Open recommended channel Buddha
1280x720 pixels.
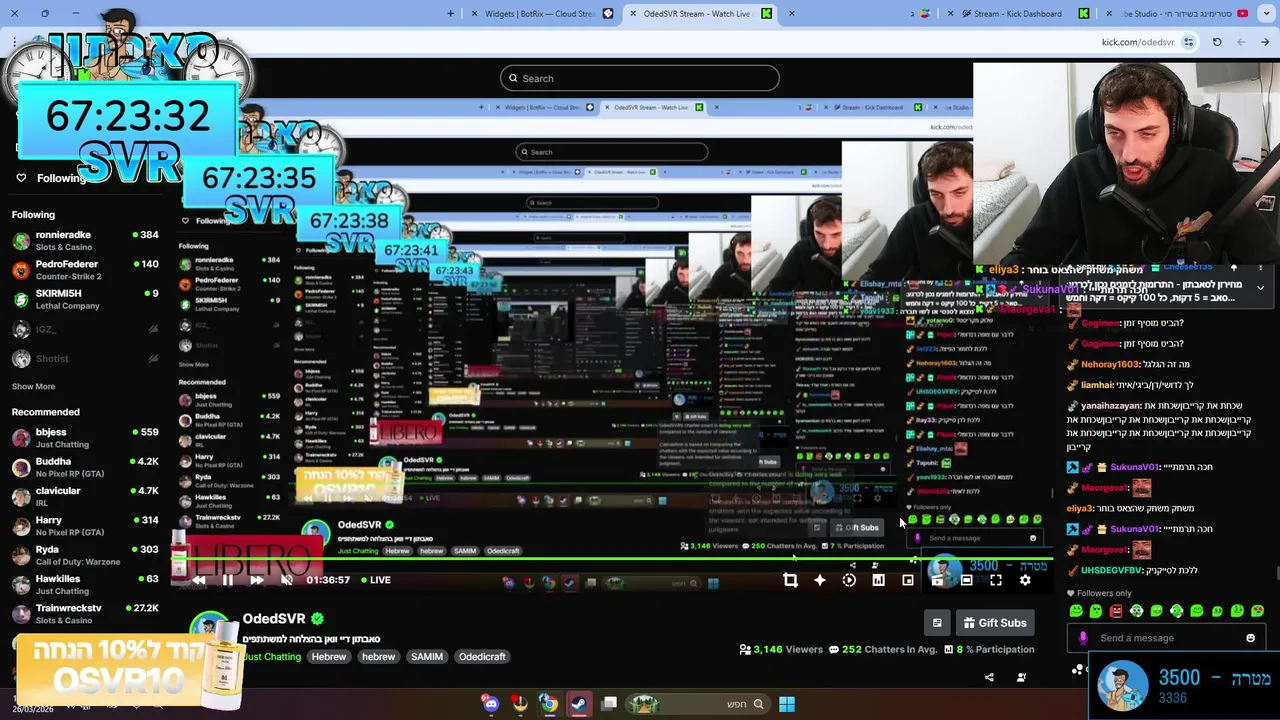(85, 467)
